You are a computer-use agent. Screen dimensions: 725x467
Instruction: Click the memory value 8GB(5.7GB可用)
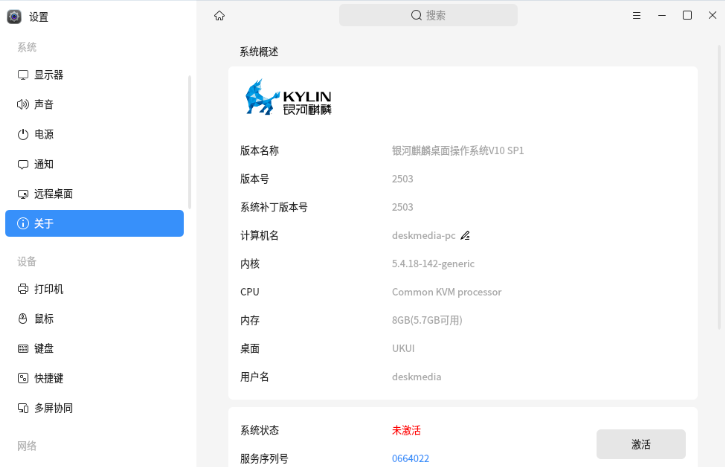coord(427,320)
